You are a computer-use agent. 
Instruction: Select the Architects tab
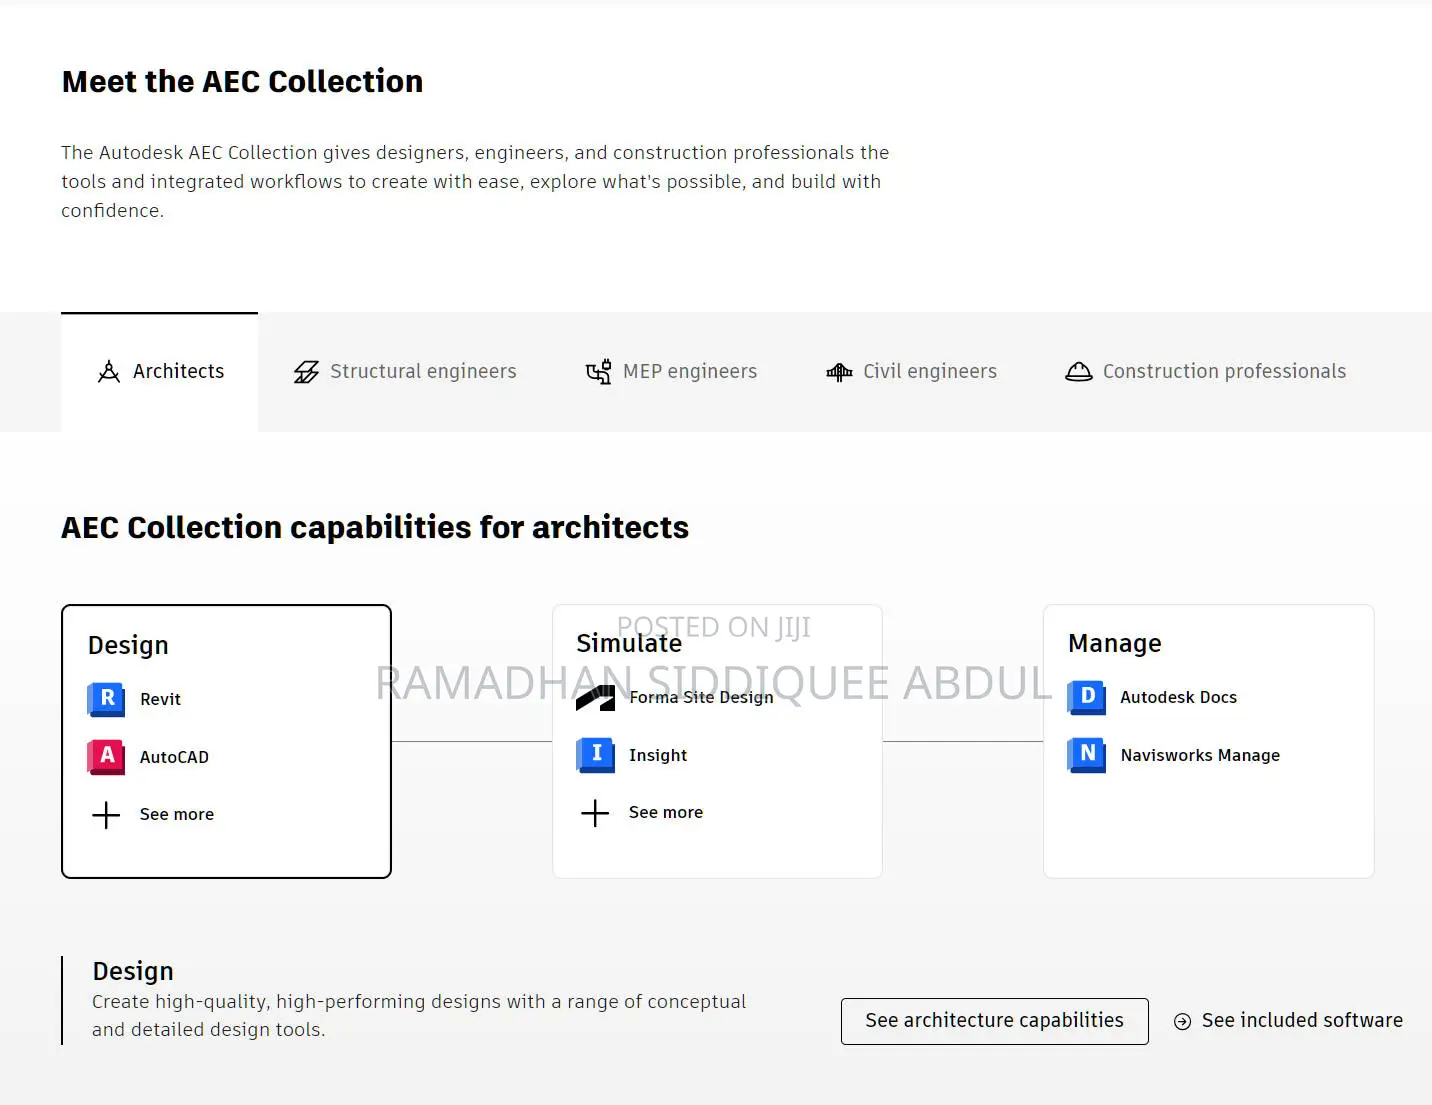[x=160, y=372]
